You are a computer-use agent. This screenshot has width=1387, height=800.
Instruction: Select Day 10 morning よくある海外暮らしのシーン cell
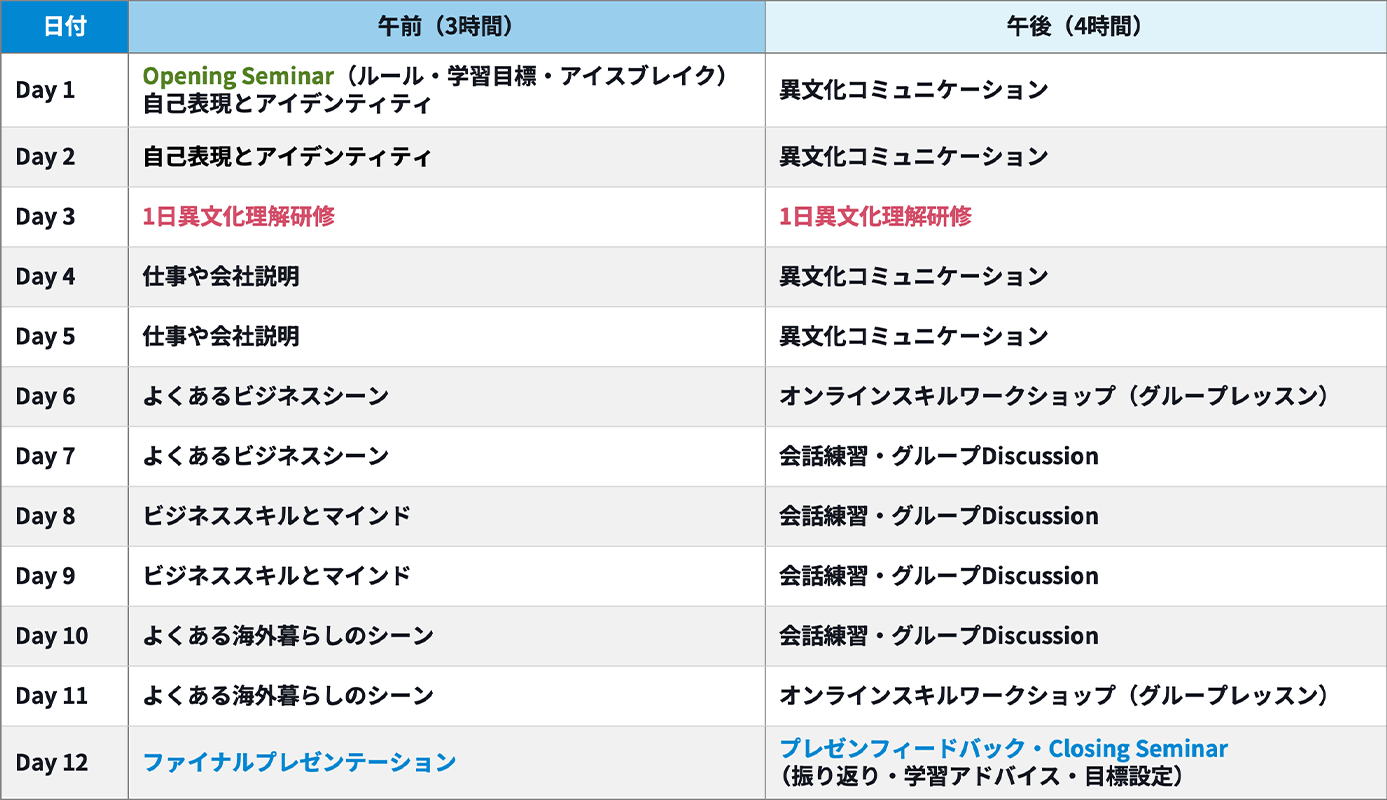pyautogui.click(x=288, y=636)
